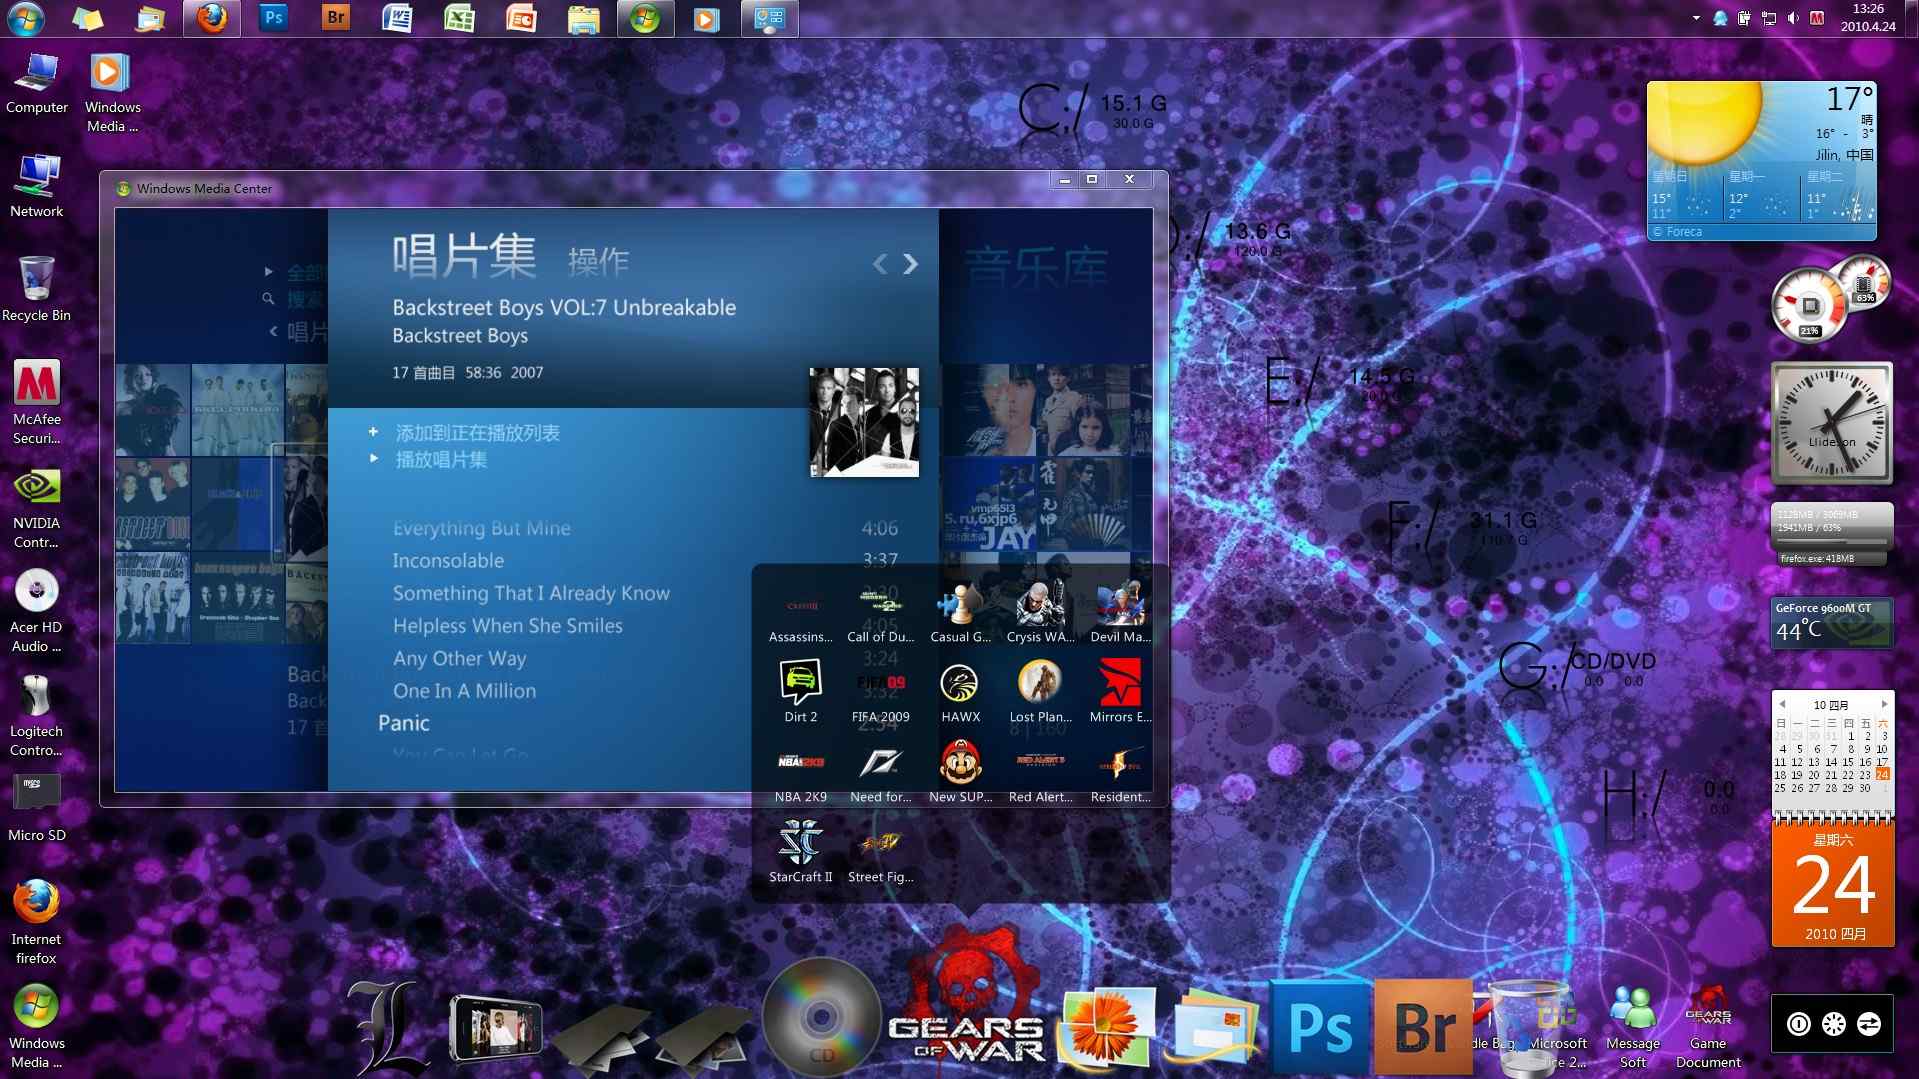Viewport: 1919px width, 1079px height.
Task: Play Helpless When She Smiles
Action: click(507, 626)
